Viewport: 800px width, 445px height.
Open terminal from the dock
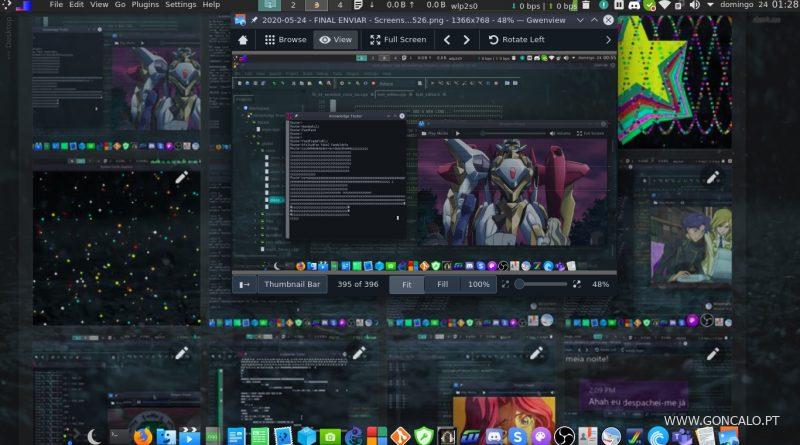tap(118, 436)
